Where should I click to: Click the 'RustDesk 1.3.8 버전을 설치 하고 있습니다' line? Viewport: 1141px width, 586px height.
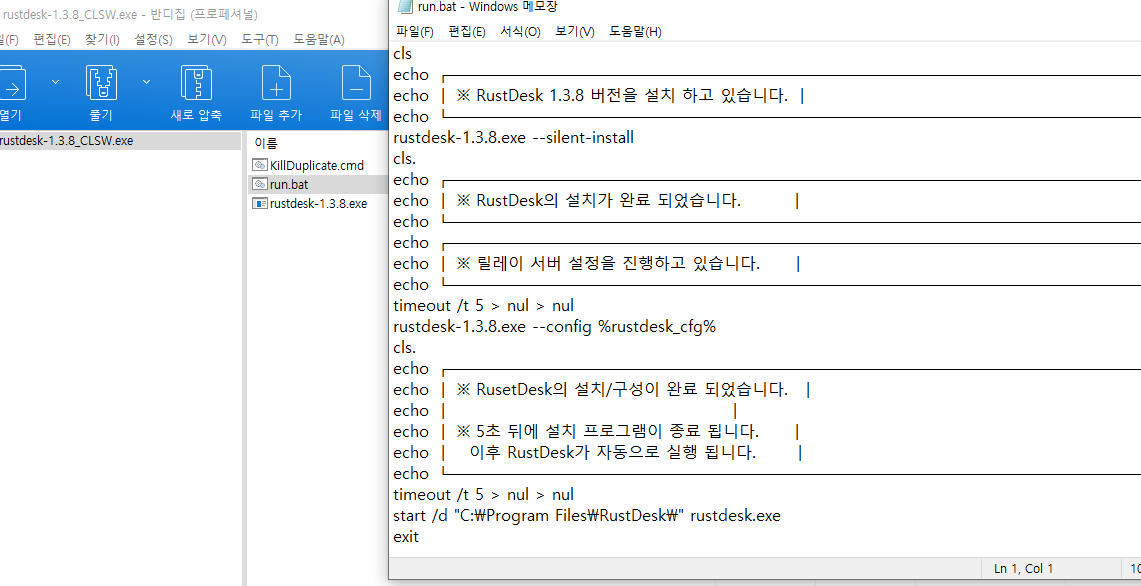point(622,95)
